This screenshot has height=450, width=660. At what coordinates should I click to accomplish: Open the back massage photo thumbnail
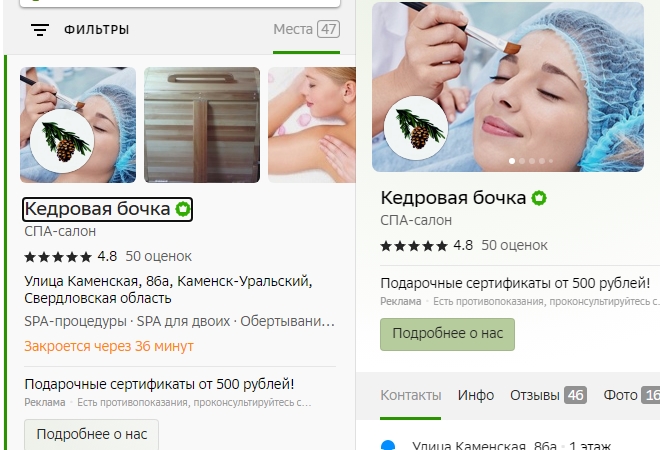pos(312,125)
